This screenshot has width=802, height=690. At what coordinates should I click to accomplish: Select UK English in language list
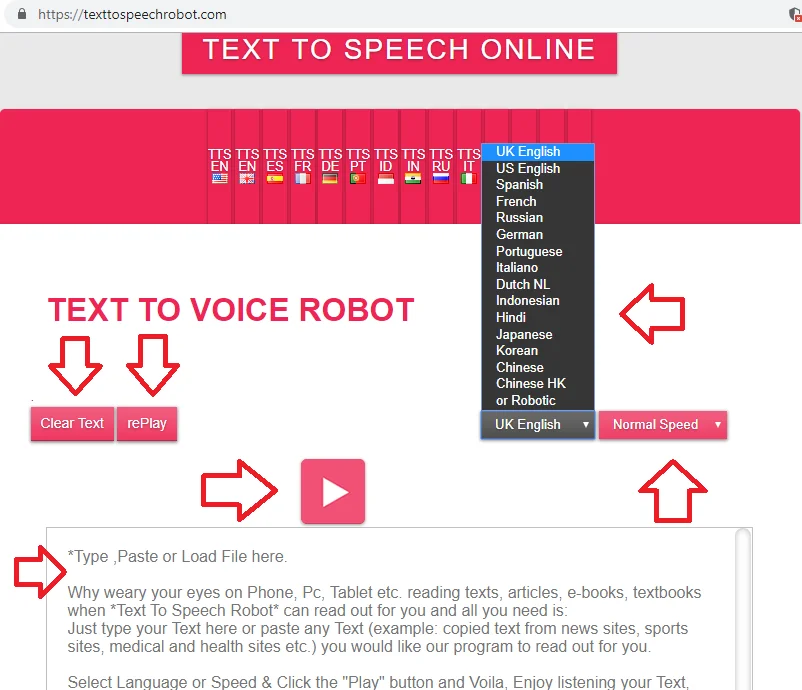click(538, 152)
